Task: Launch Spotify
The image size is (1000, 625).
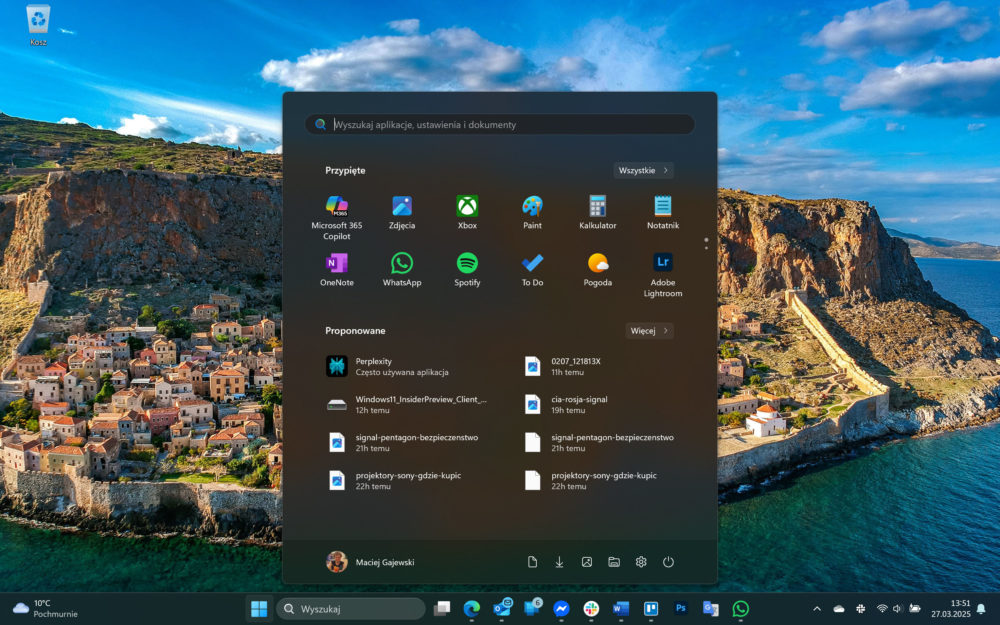Action: click(x=467, y=270)
